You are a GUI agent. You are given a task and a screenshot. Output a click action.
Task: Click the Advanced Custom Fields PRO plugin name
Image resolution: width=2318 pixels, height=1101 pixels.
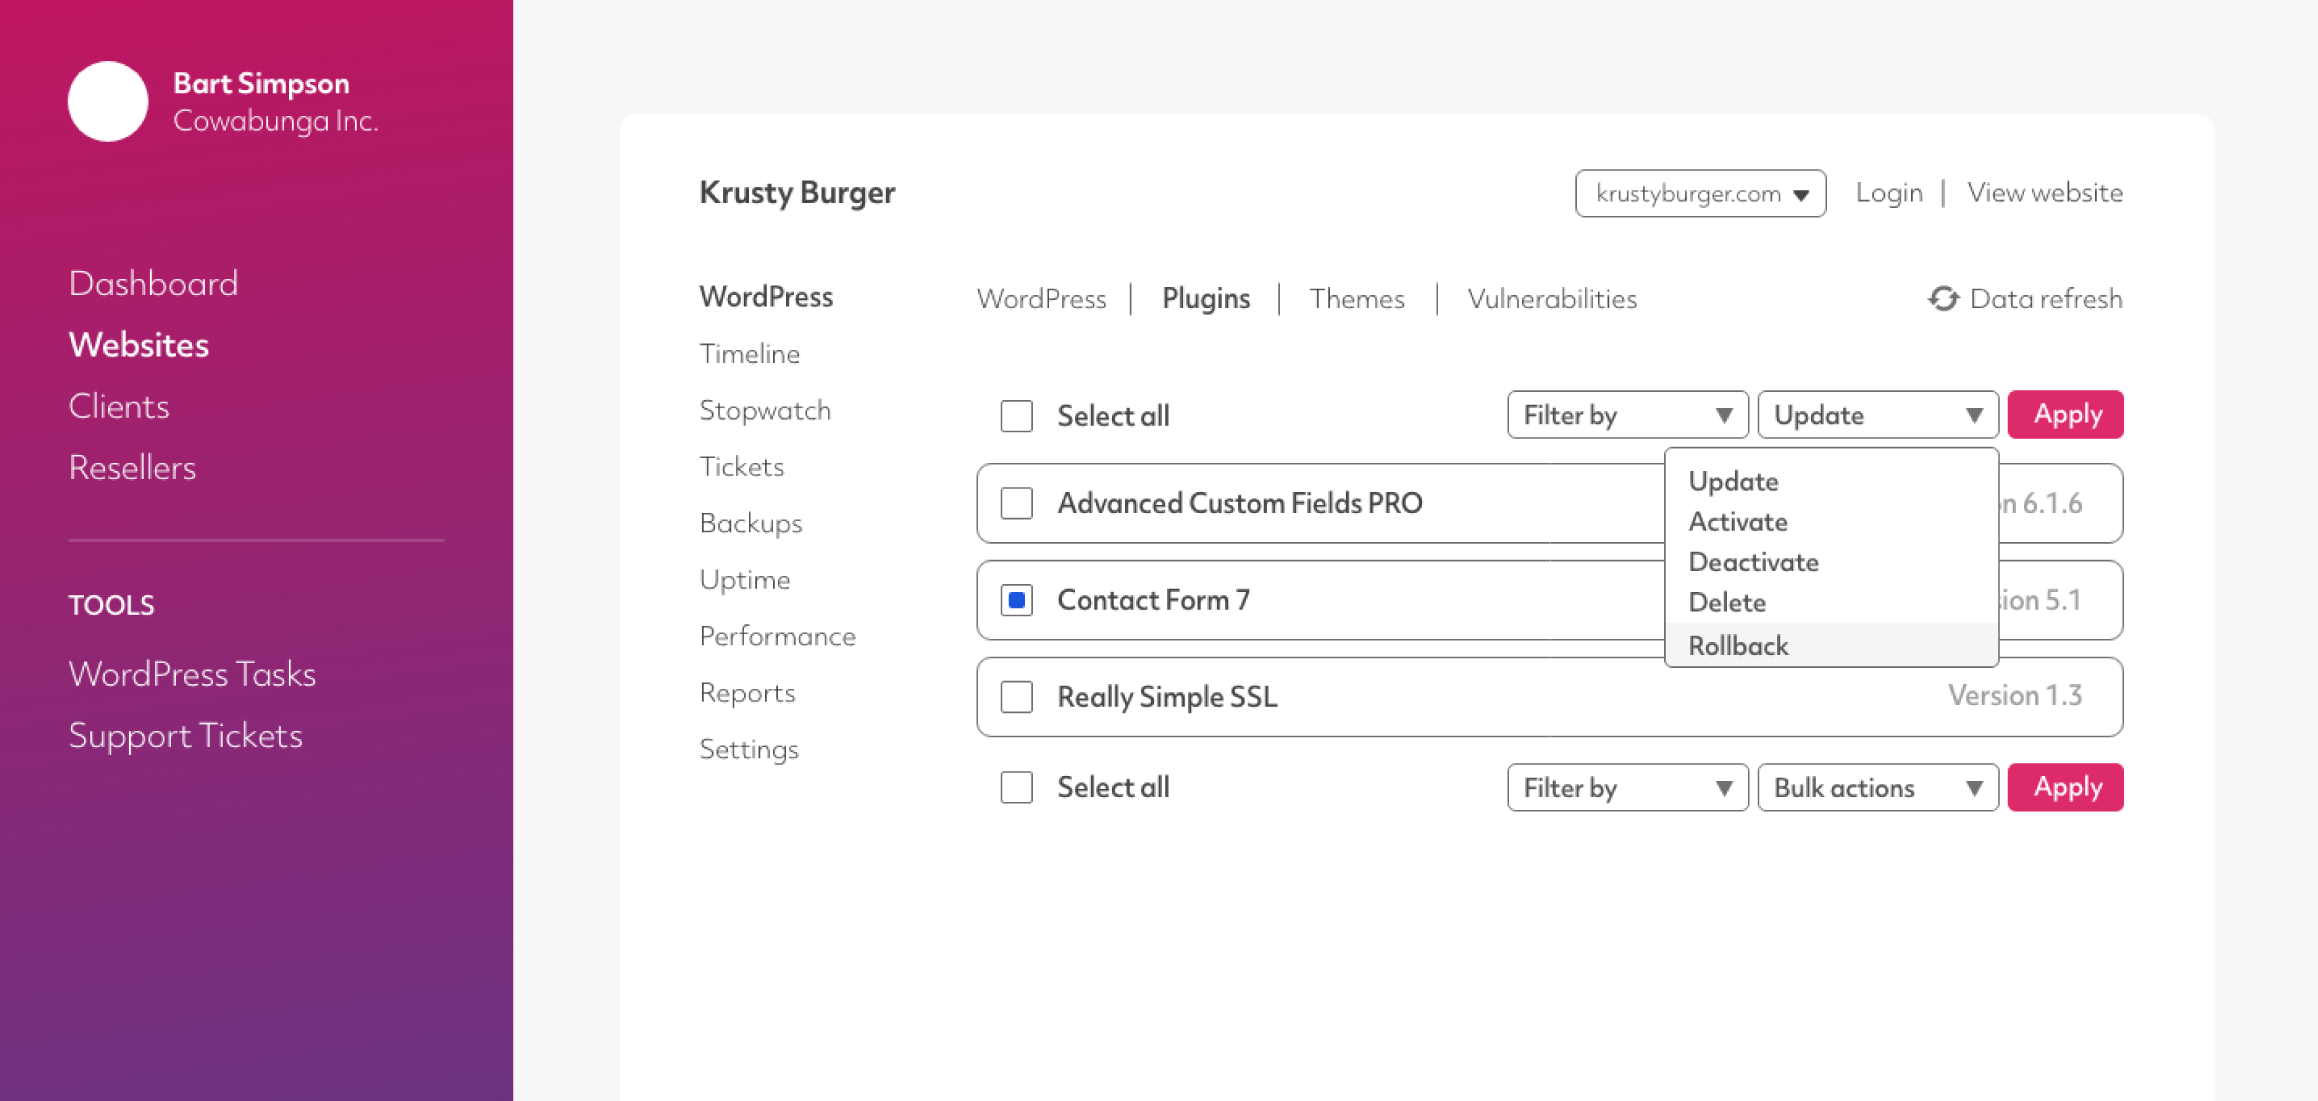point(1240,503)
